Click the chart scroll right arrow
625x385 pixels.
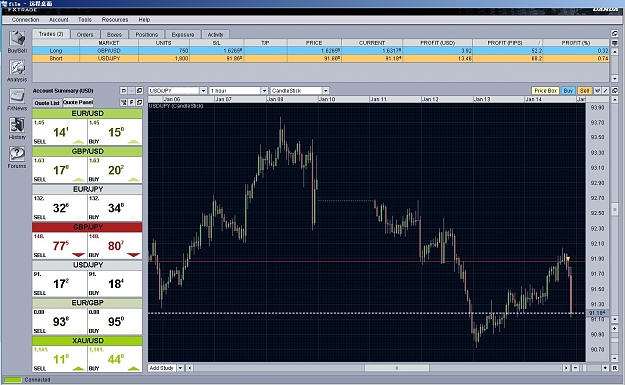click(x=566, y=368)
